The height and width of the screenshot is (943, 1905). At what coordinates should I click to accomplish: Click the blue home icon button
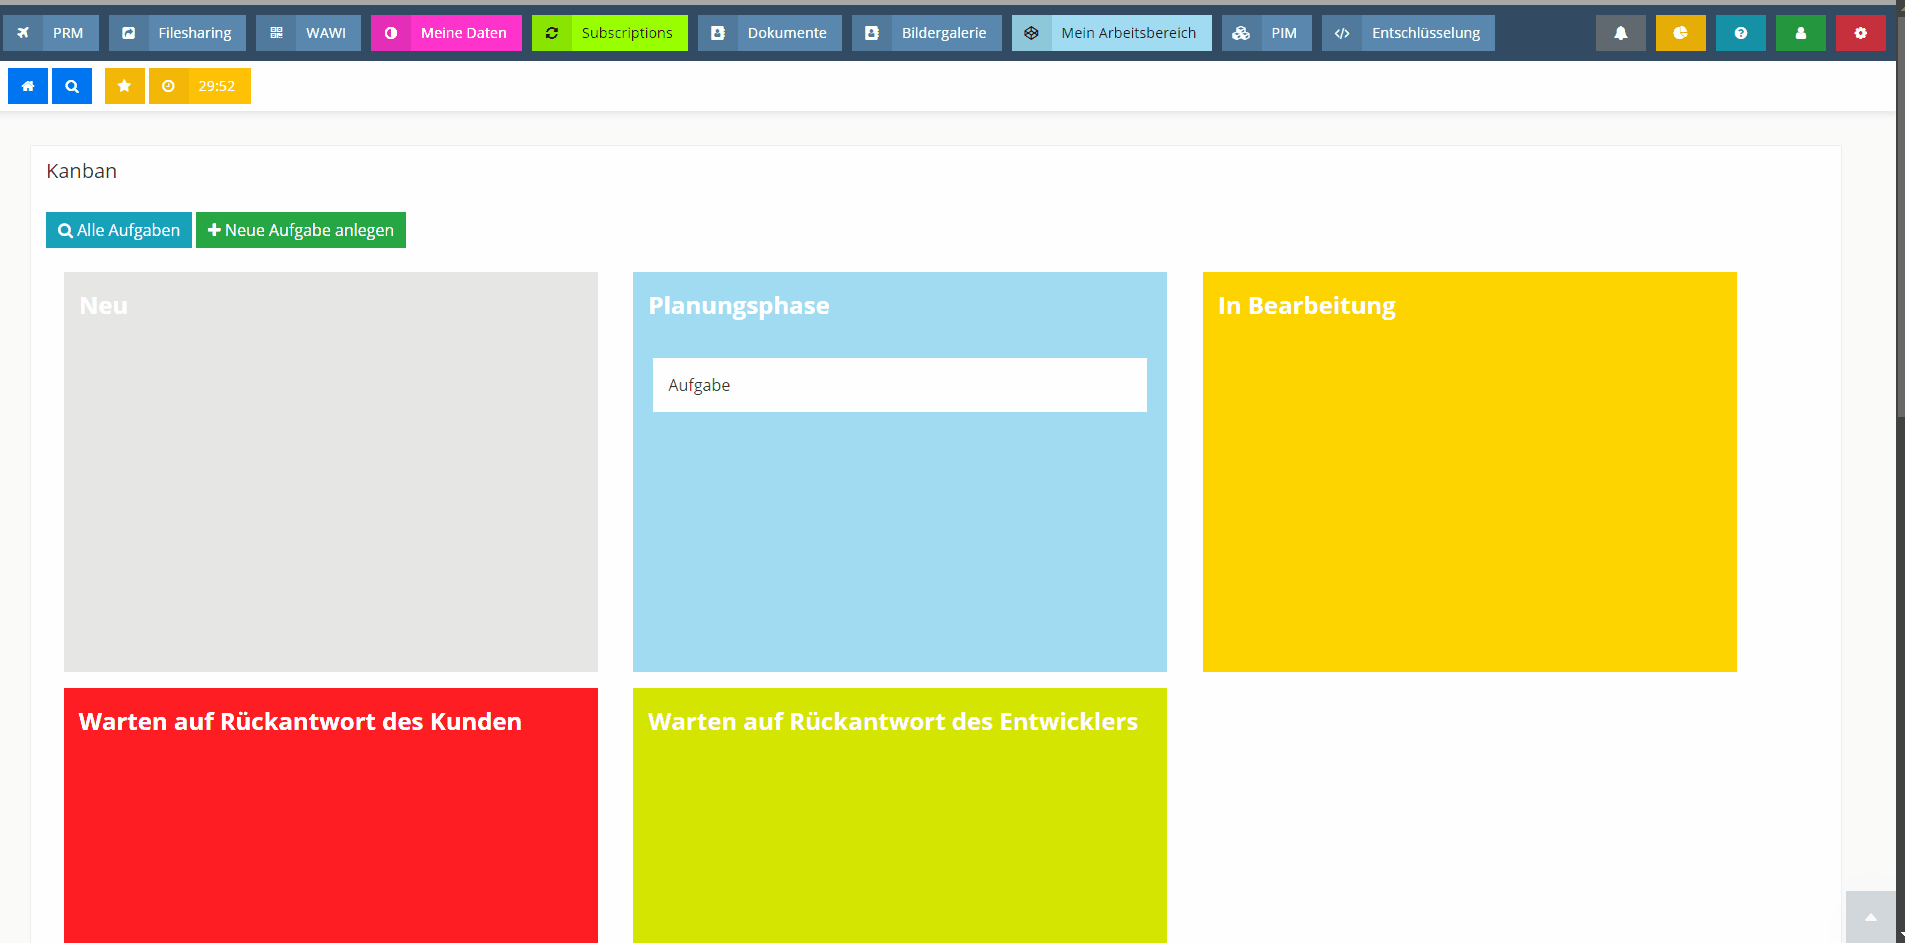point(28,86)
